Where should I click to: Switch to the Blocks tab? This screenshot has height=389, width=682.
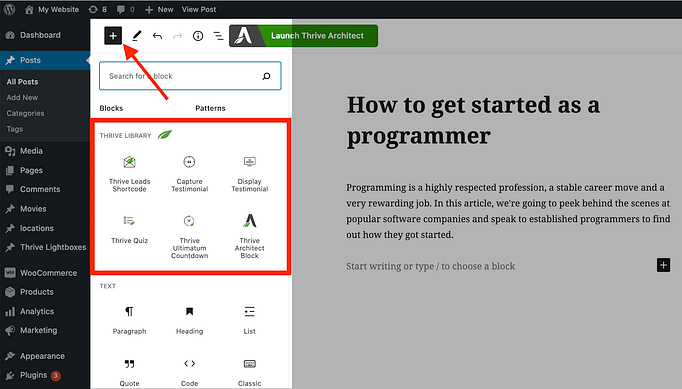[111, 108]
